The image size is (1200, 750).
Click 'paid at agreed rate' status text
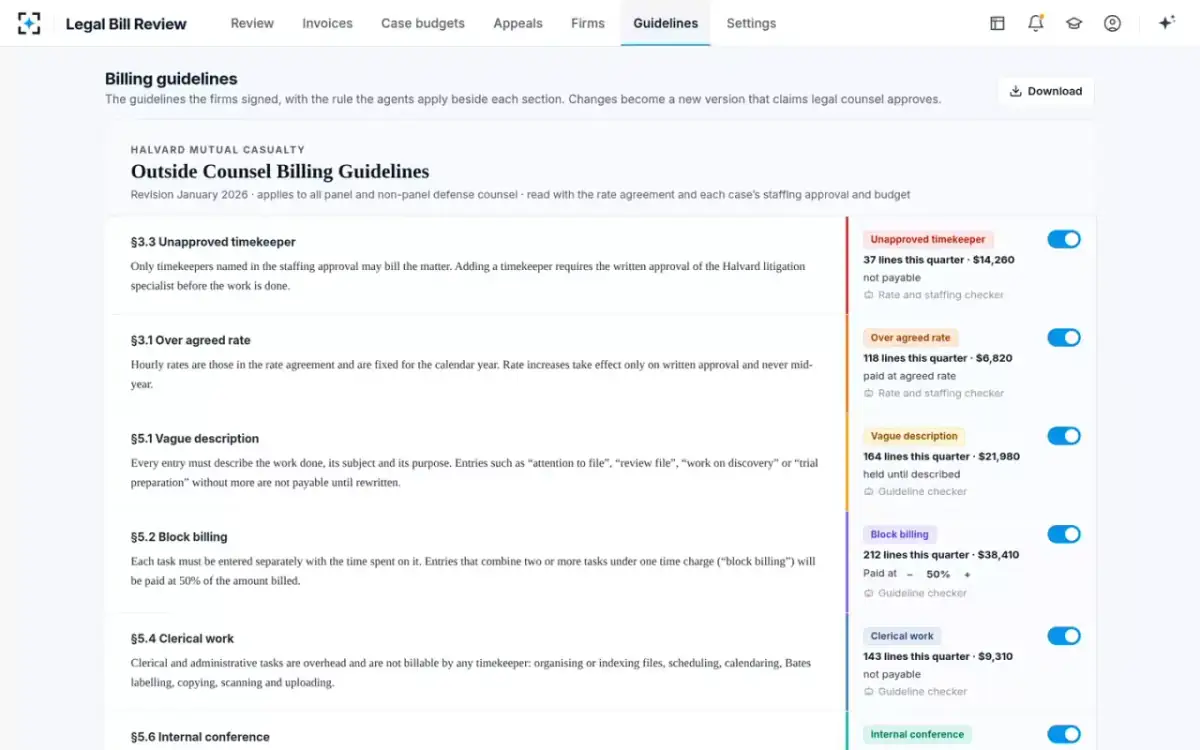coord(910,376)
